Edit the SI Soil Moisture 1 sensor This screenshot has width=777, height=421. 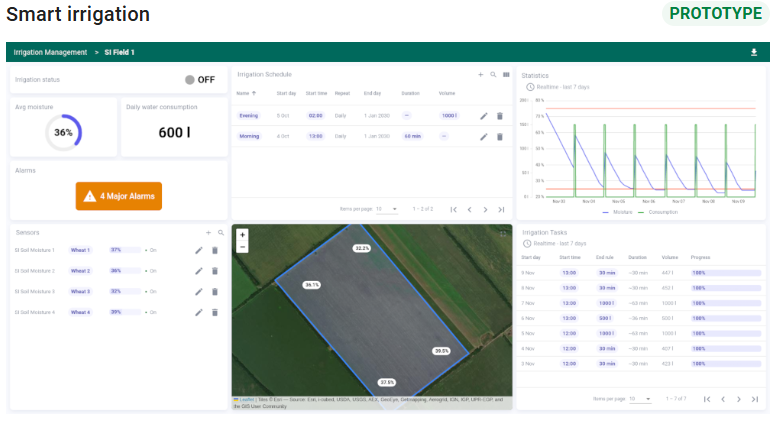[x=199, y=251]
